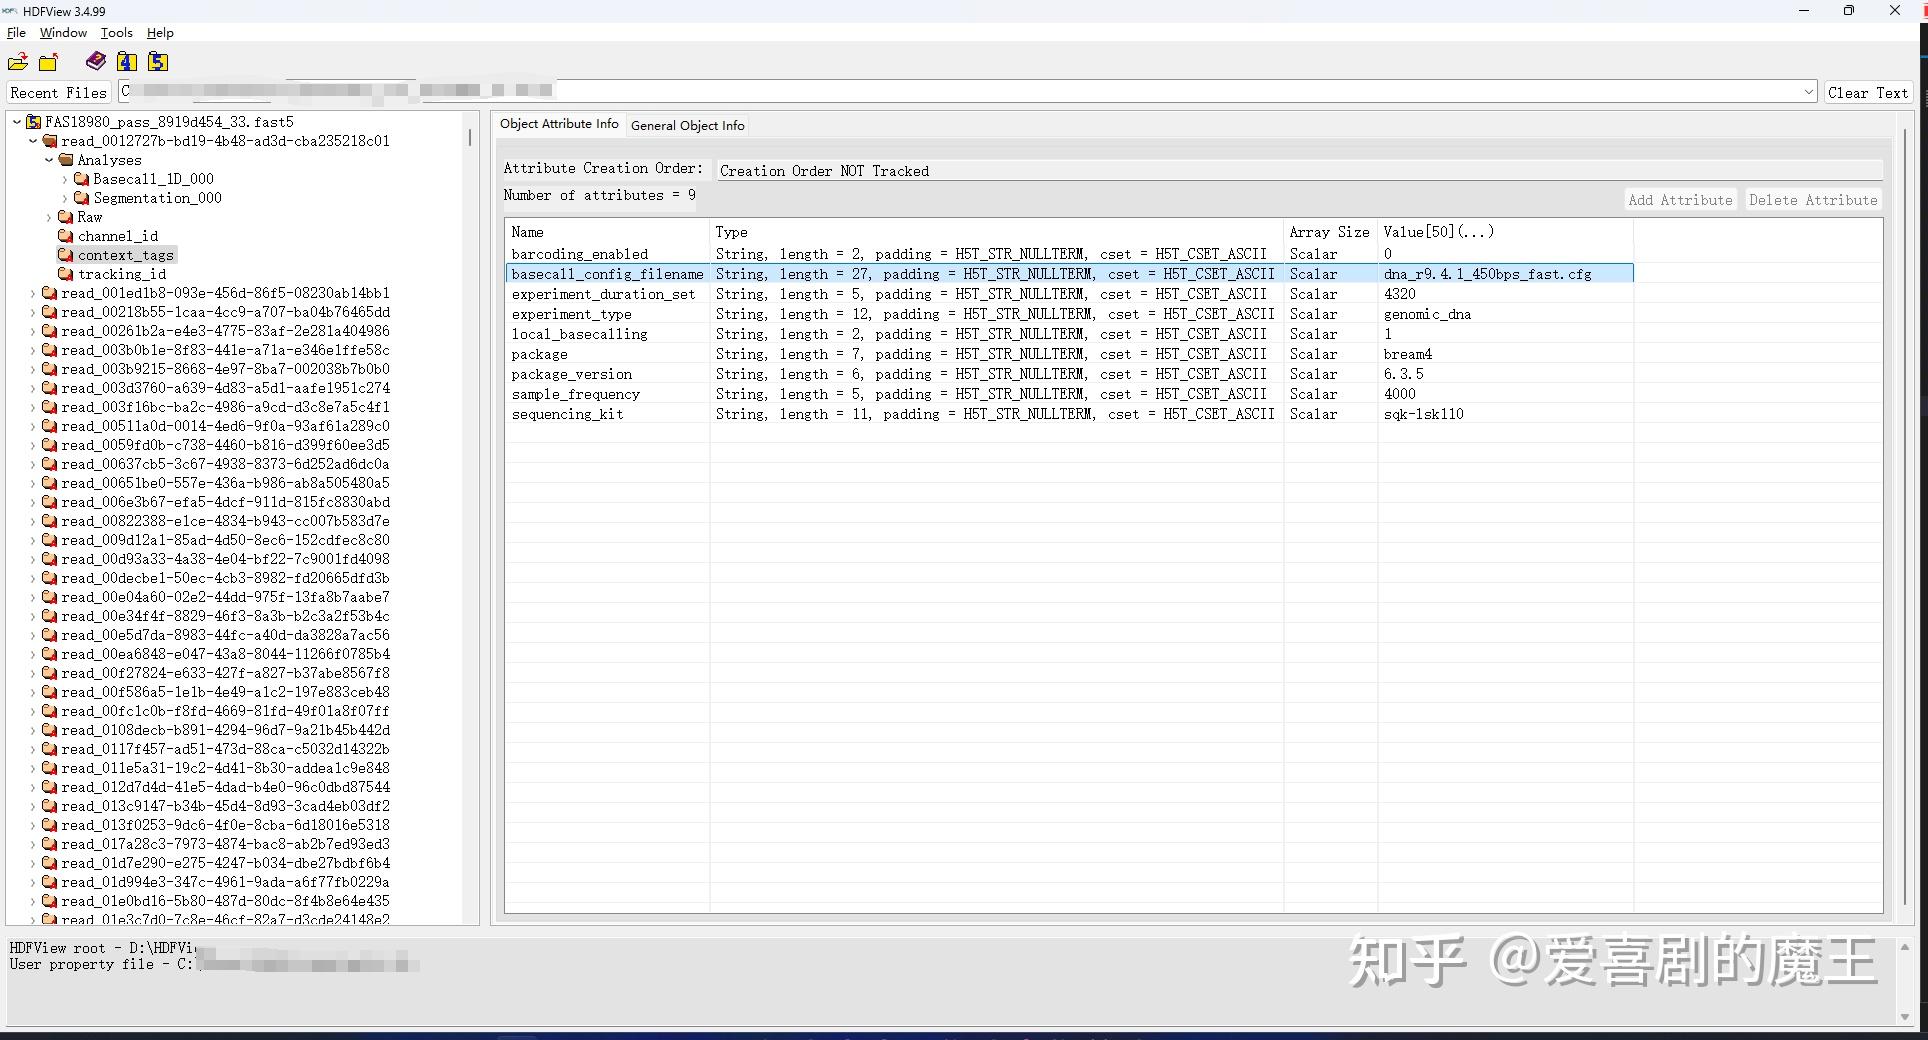Open the HDF user guide book icon
The image size is (1928, 1040).
95,61
